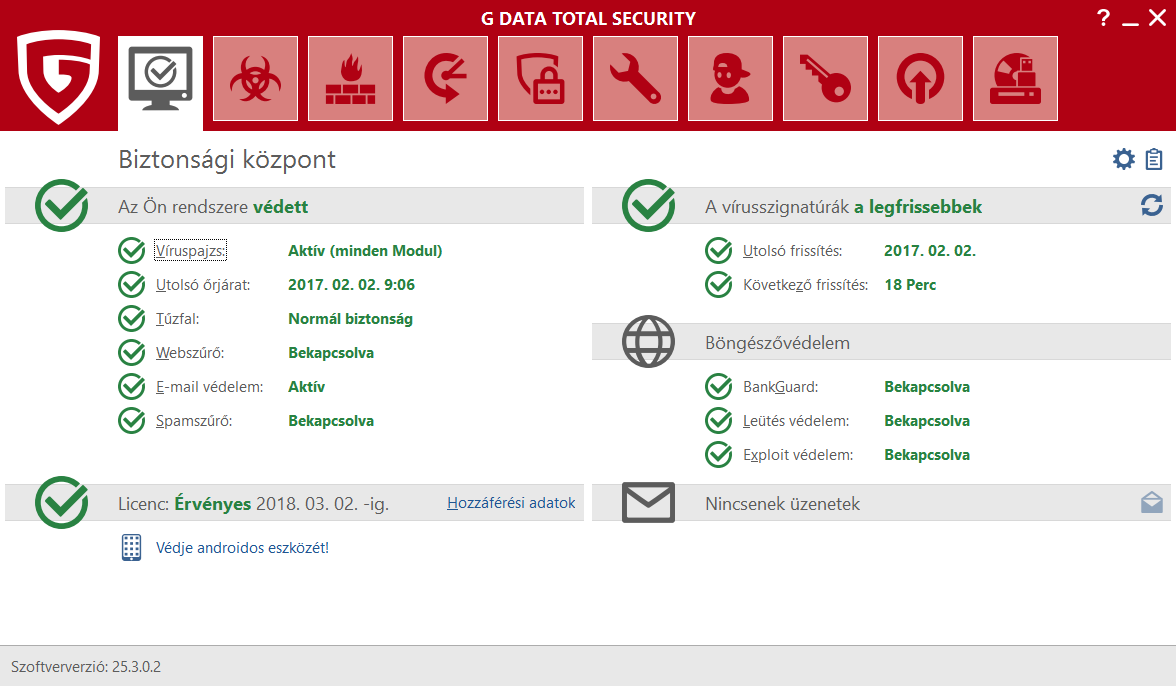Click the Biztonsági központ heading

click(x=226, y=160)
